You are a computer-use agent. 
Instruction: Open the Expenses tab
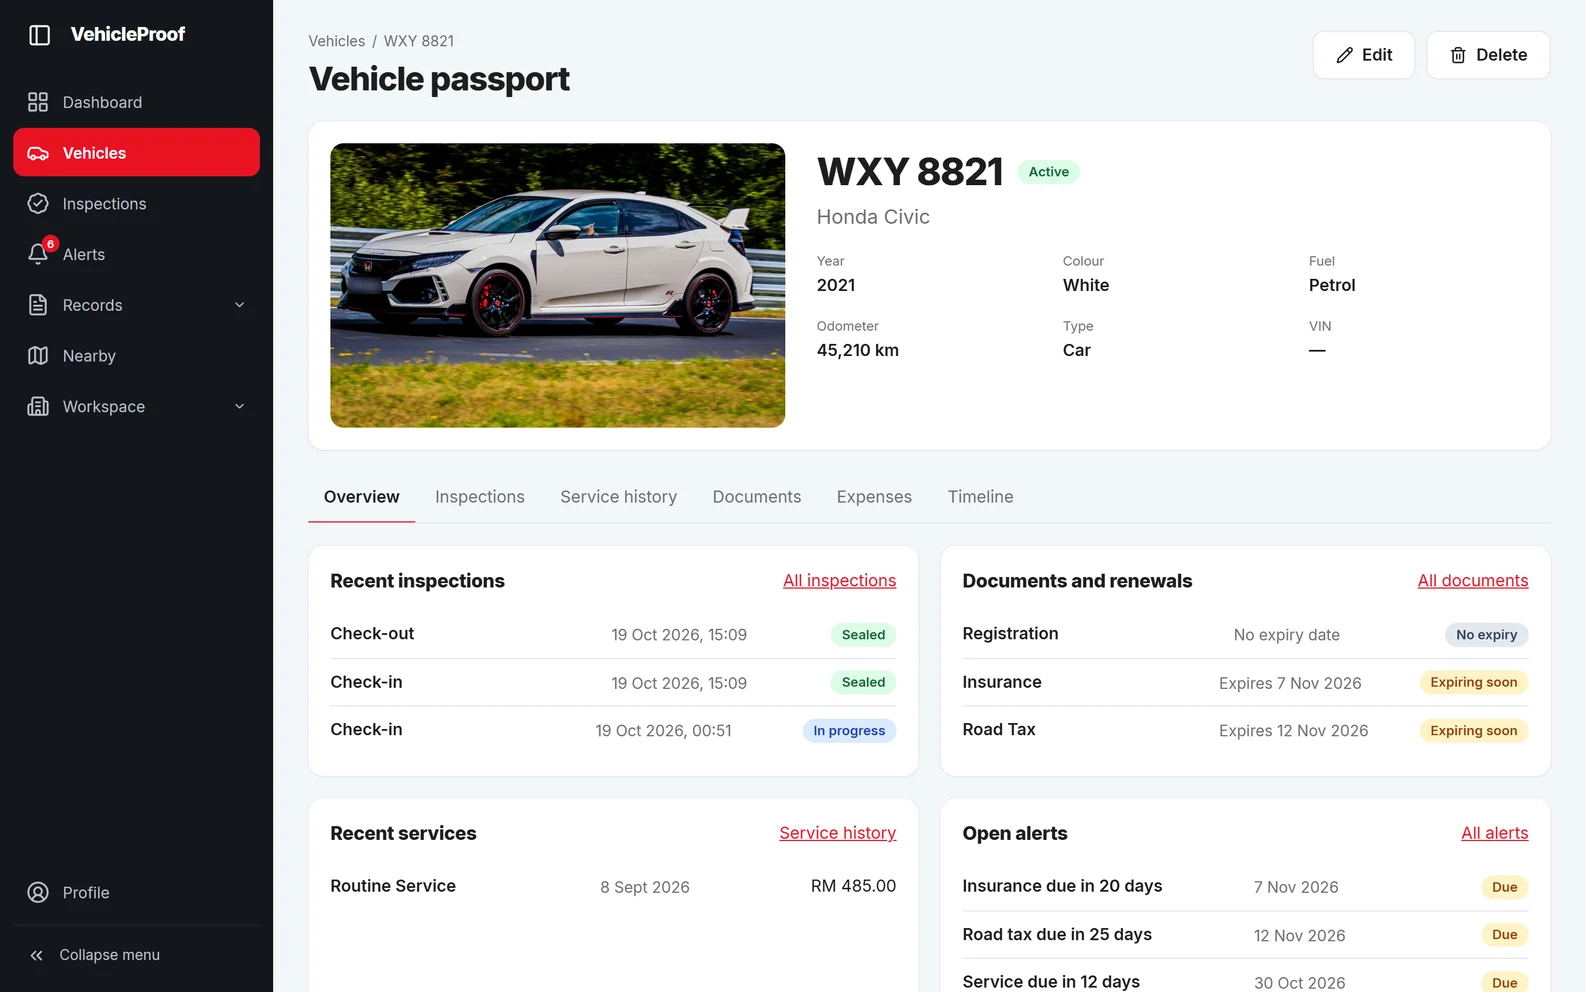[874, 497]
